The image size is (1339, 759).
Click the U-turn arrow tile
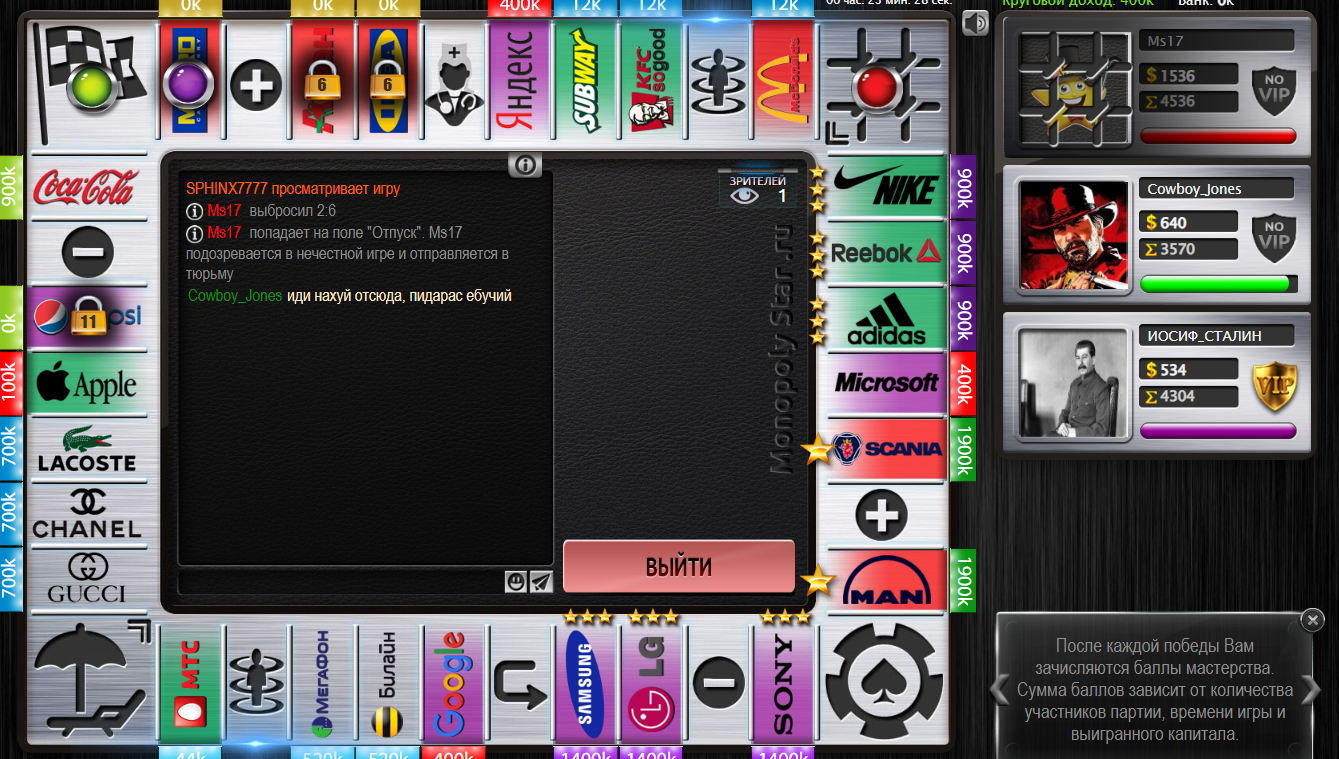coord(519,684)
